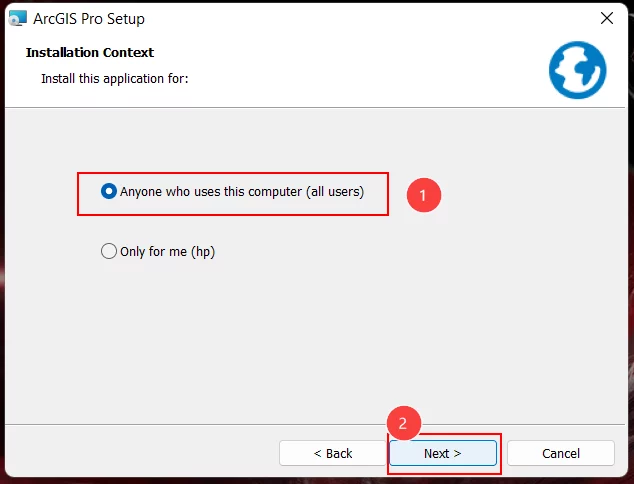Click the 'Anyone who uses this computer' label
Image resolution: width=634 pixels, height=484 pixels.
(x=242, y=192)
